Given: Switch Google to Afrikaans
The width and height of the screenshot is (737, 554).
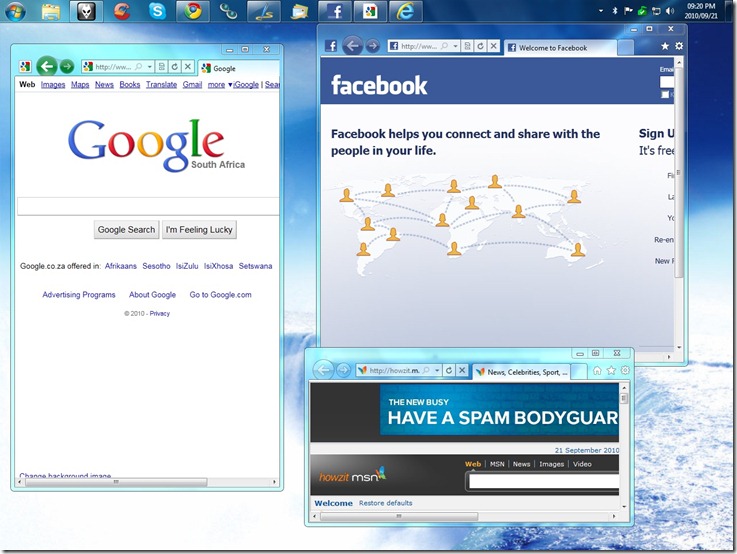Looking at the screenshot, I should pyautogui.click(x=121, y=266).
